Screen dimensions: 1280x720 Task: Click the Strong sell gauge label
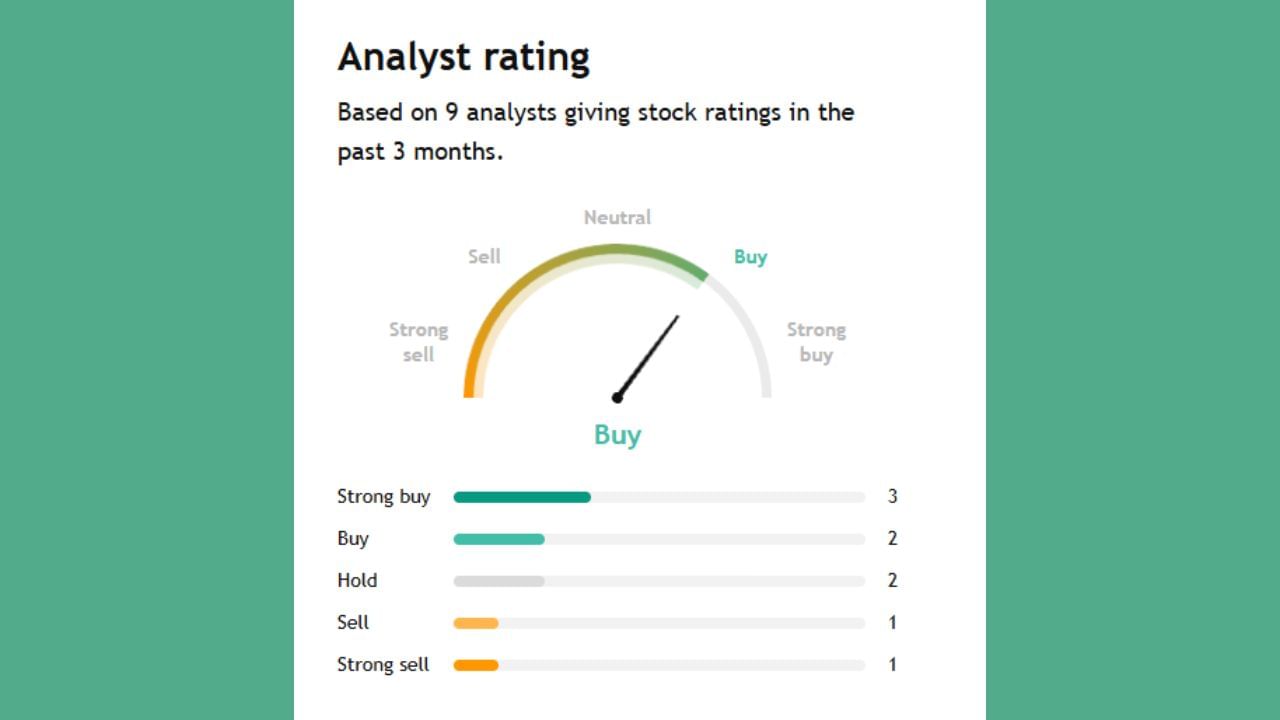[x=418, y=342]
